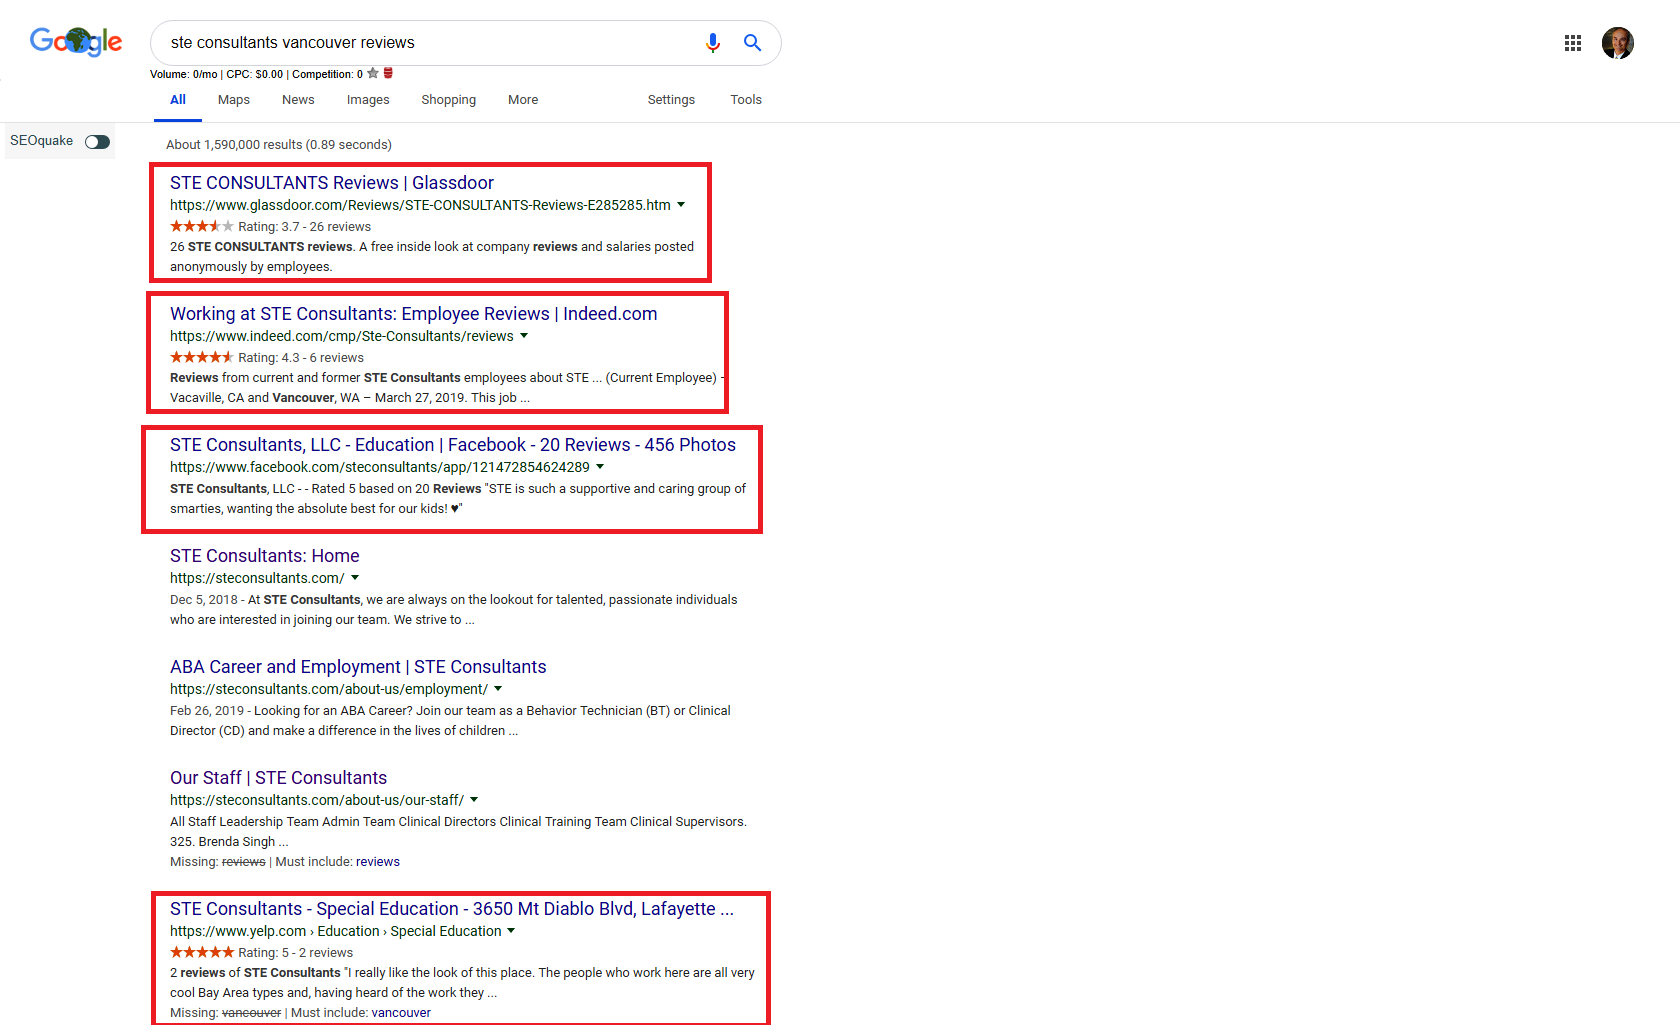The width and height of the screenshot is (1680, 1025).
Task: Click 'Must include: vancouver' link
Action: coord(401,1013)
